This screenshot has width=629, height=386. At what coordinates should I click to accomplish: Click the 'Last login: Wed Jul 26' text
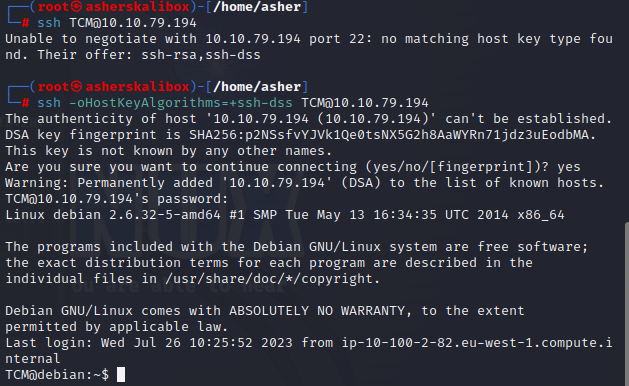coord(93,343)
